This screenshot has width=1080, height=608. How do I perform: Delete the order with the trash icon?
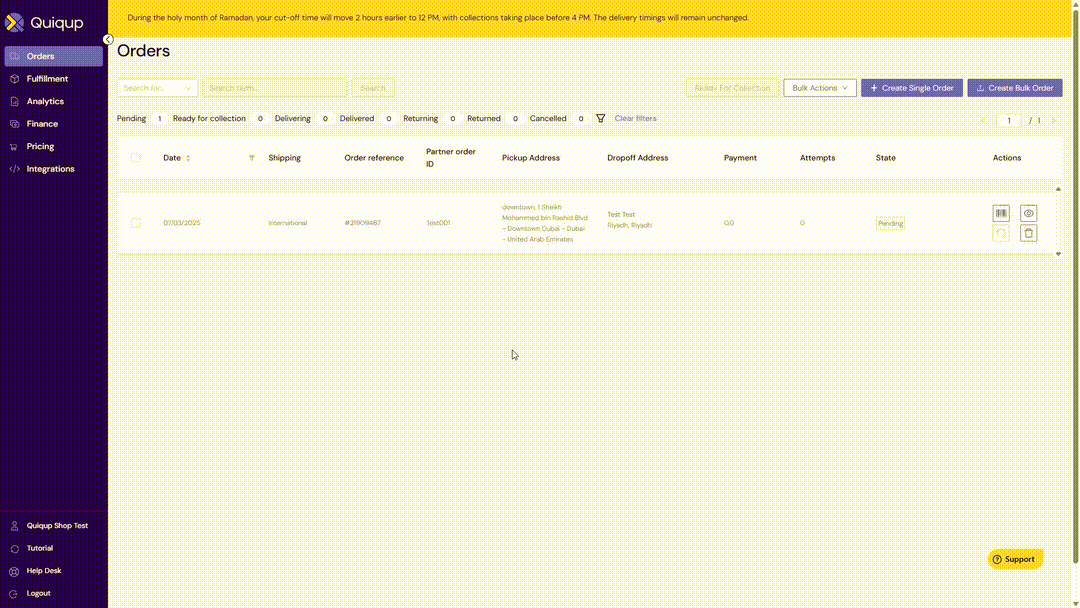pos(1028,233)
